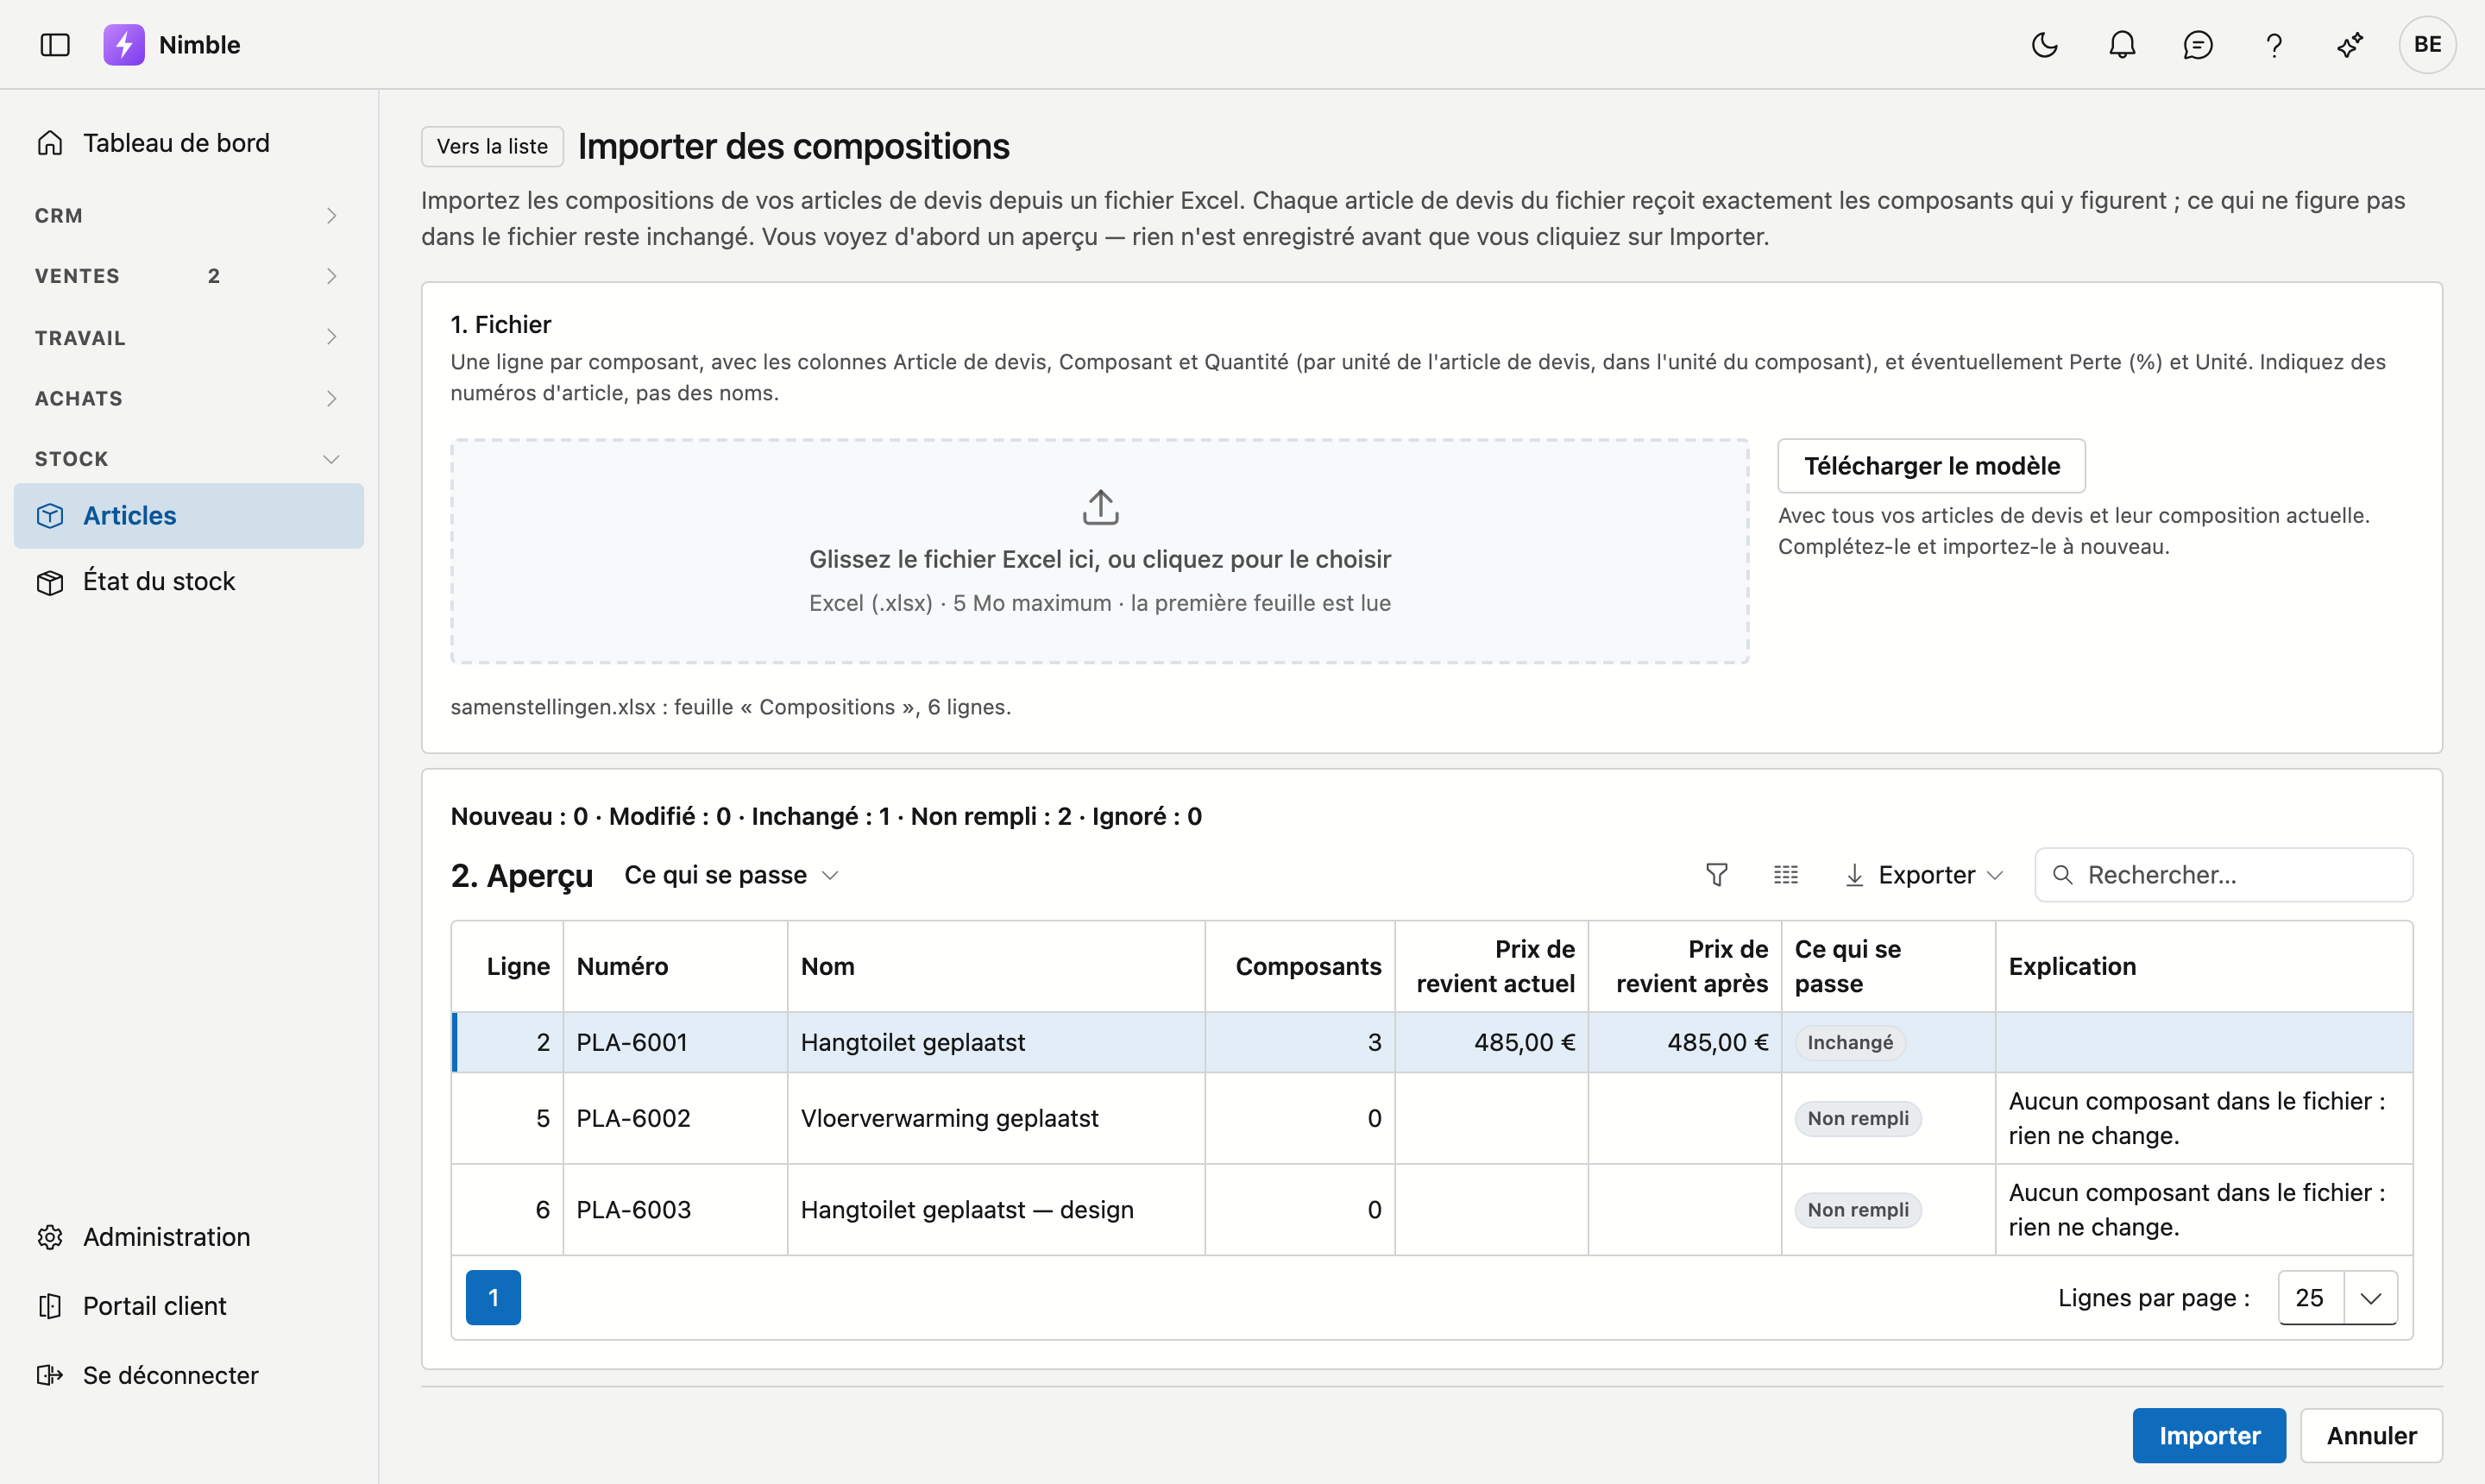Open État du stock
Image resolution: width=2485 pixels, height=1484 pixels.
tap(189, 582)
